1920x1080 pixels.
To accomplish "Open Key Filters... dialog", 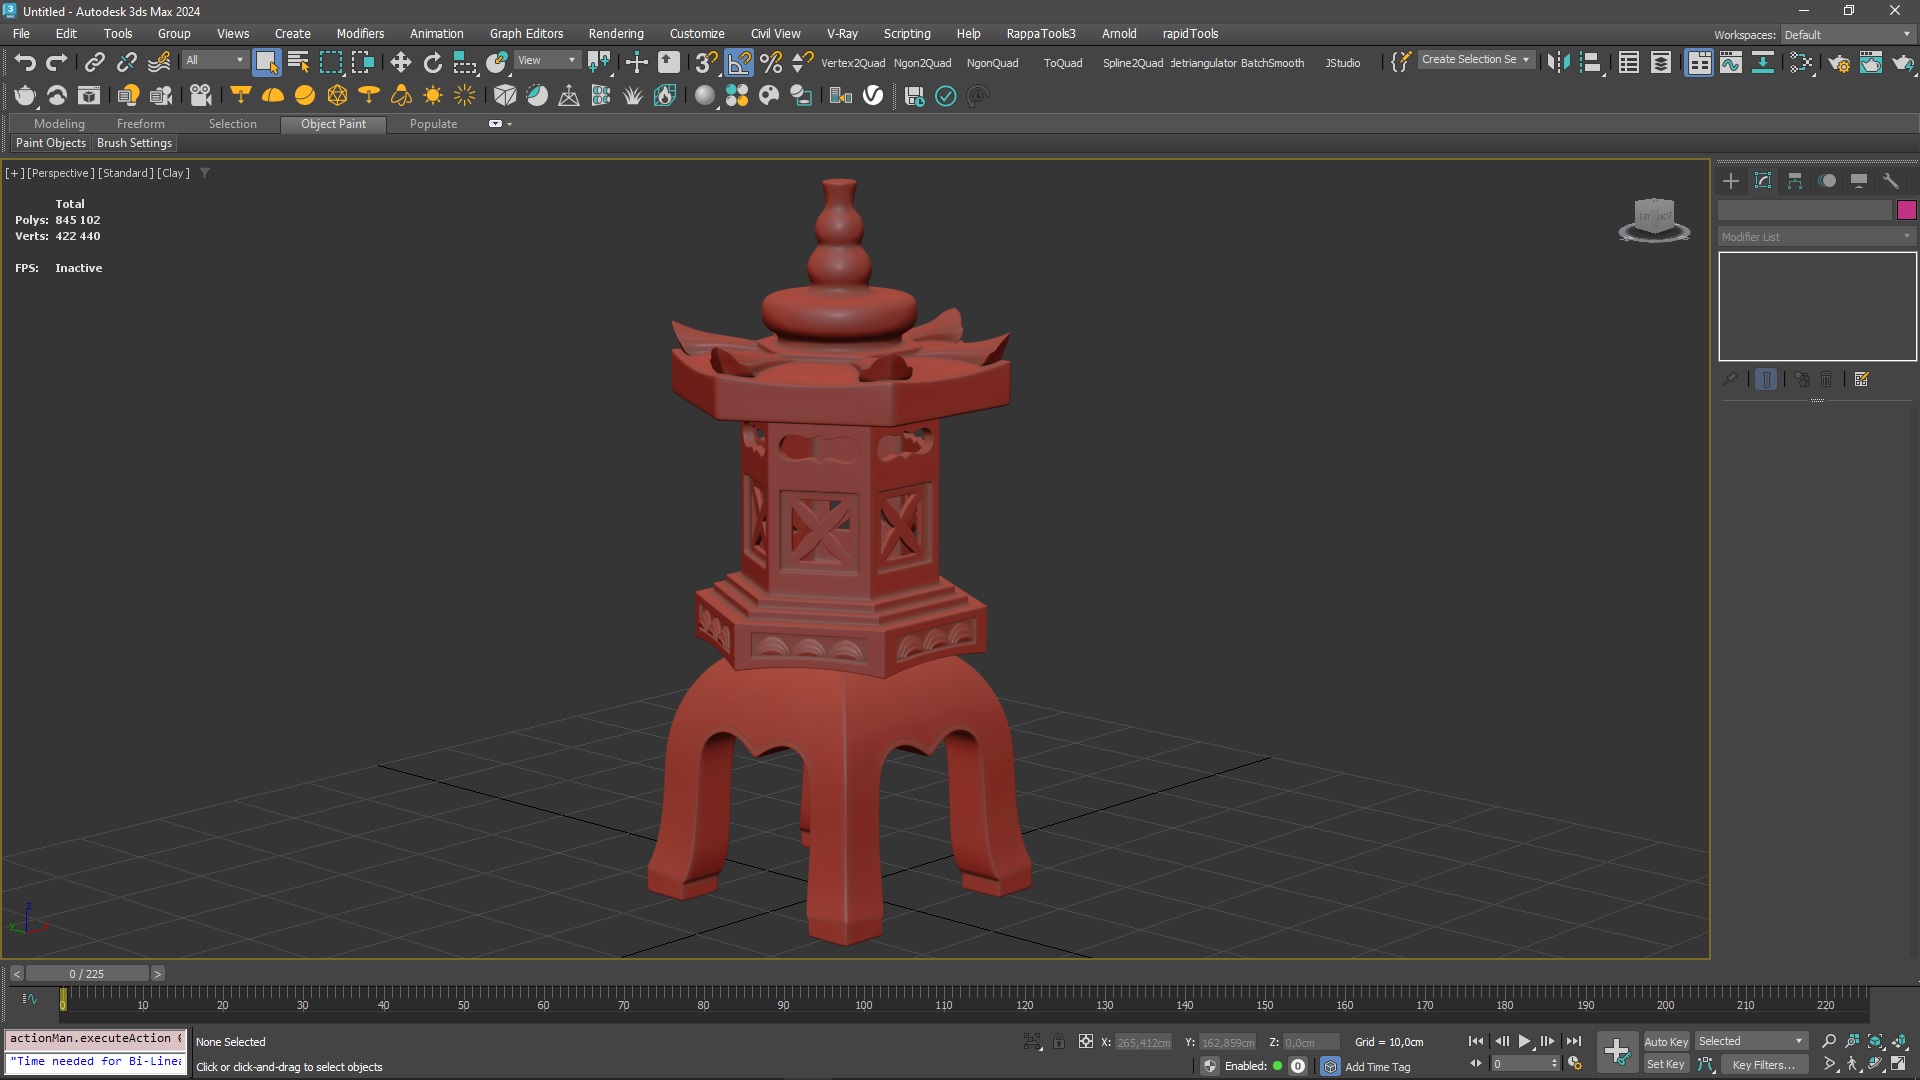I will coord(1763,1064).
